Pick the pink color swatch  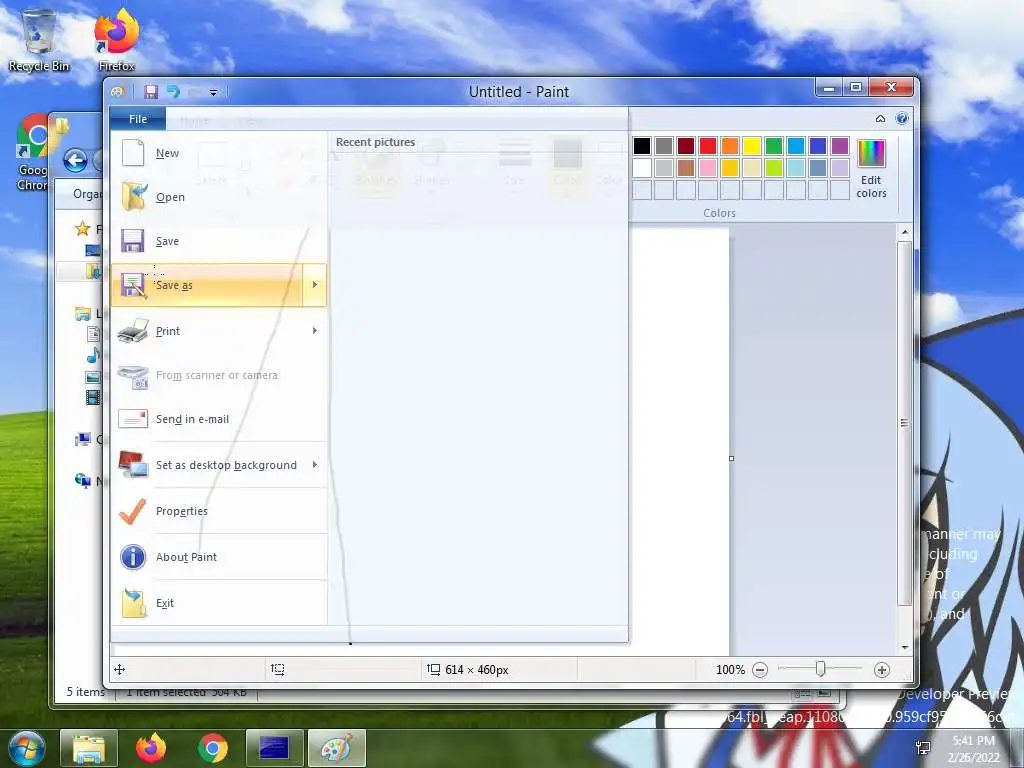click(708, 168)
